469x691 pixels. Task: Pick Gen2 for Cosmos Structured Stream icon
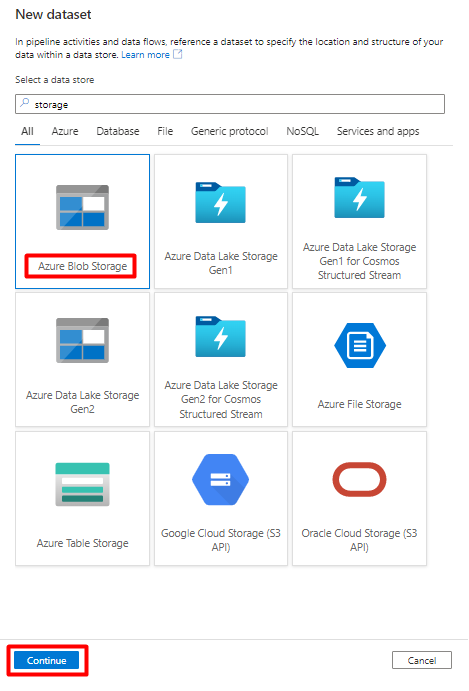point(220,336)
